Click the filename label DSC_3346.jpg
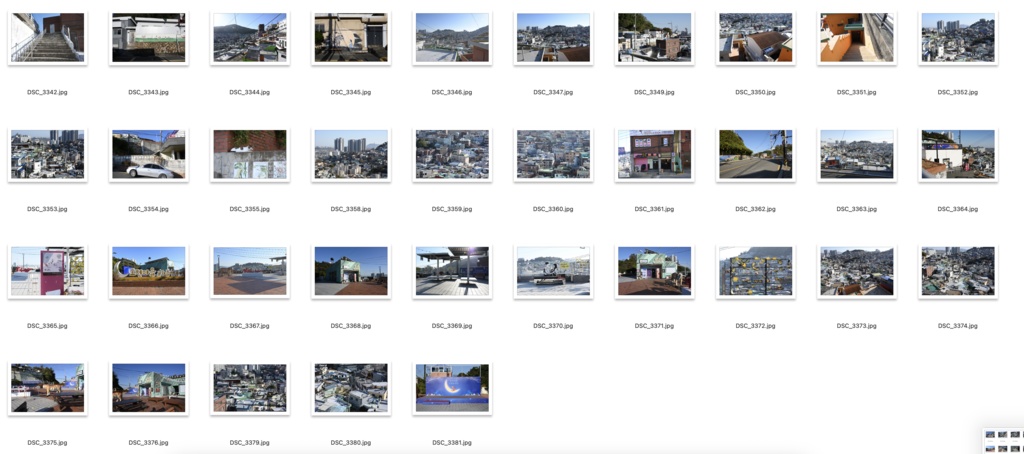 (x=452, y=92)
